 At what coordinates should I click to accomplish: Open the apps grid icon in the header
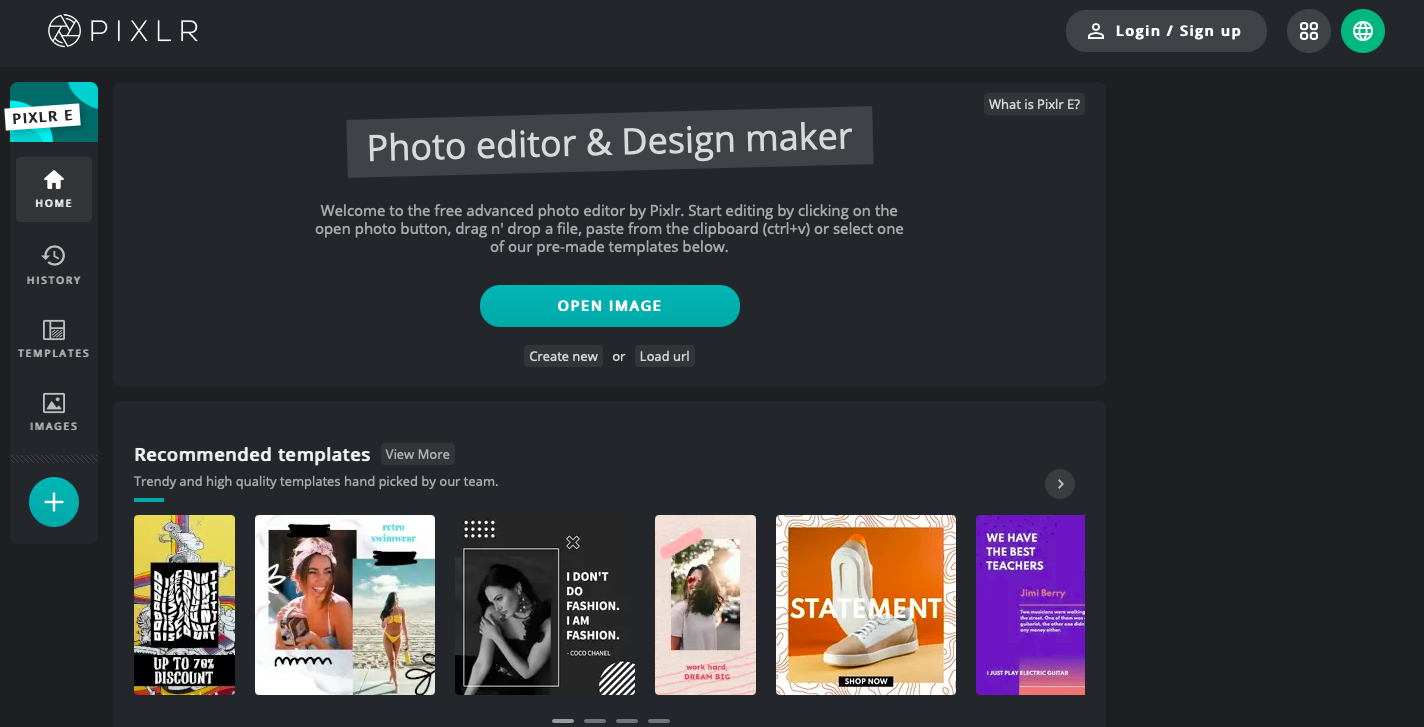coord(1308,31)
